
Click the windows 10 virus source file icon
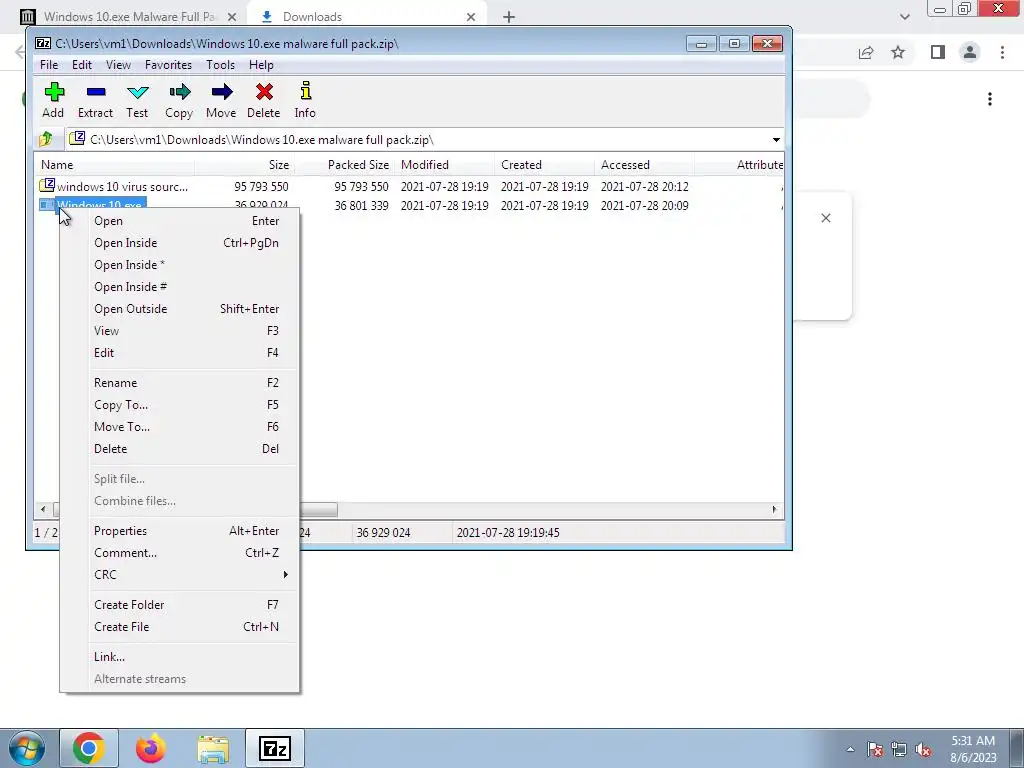point(47,185)
